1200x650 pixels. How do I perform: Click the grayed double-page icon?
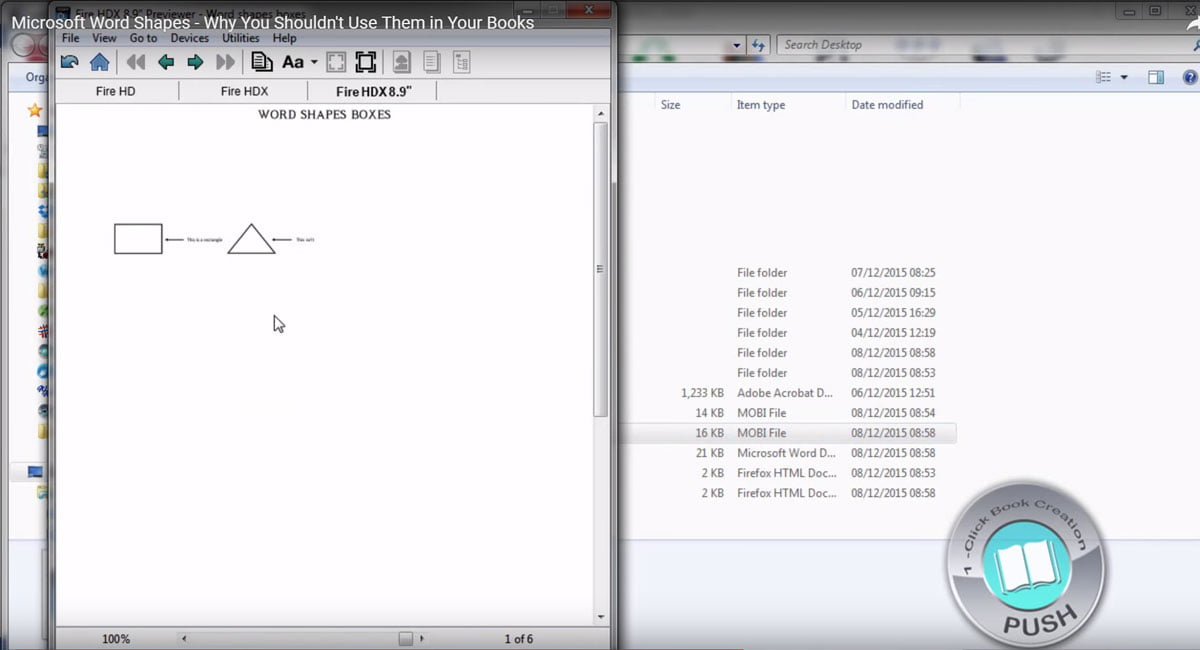[x=432, y=62]
